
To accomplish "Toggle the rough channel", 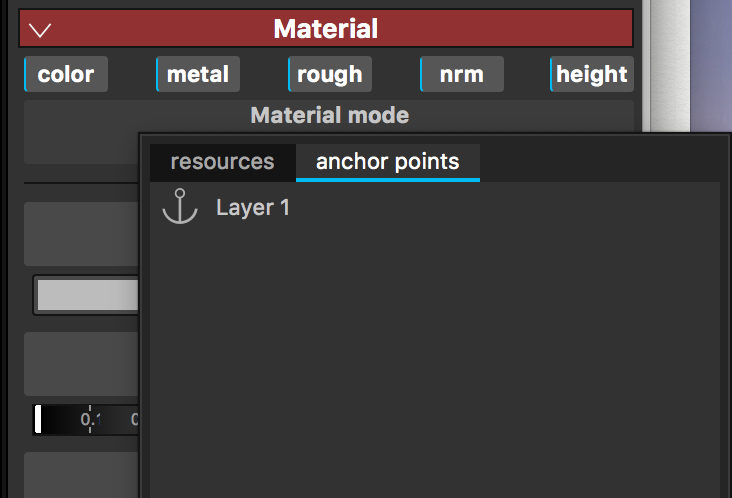I will click(x=329, y=74).
